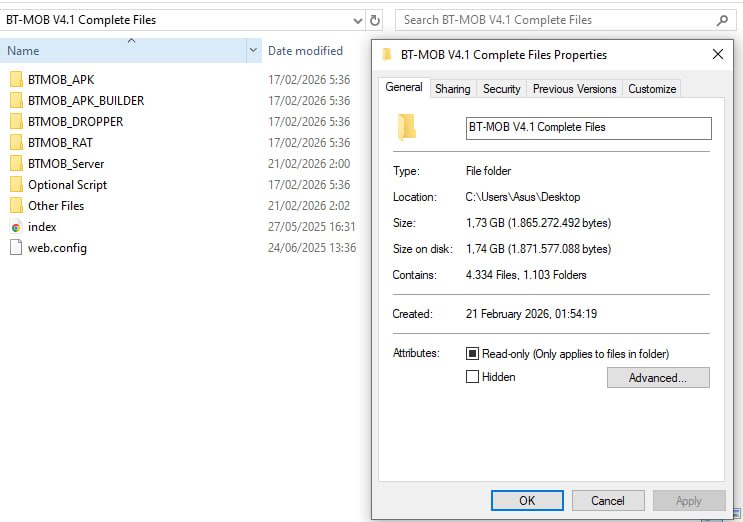Viewport: 743px width, 522px height.
Task: Click the search magnifier icon
Action: [x=722, y=20]
